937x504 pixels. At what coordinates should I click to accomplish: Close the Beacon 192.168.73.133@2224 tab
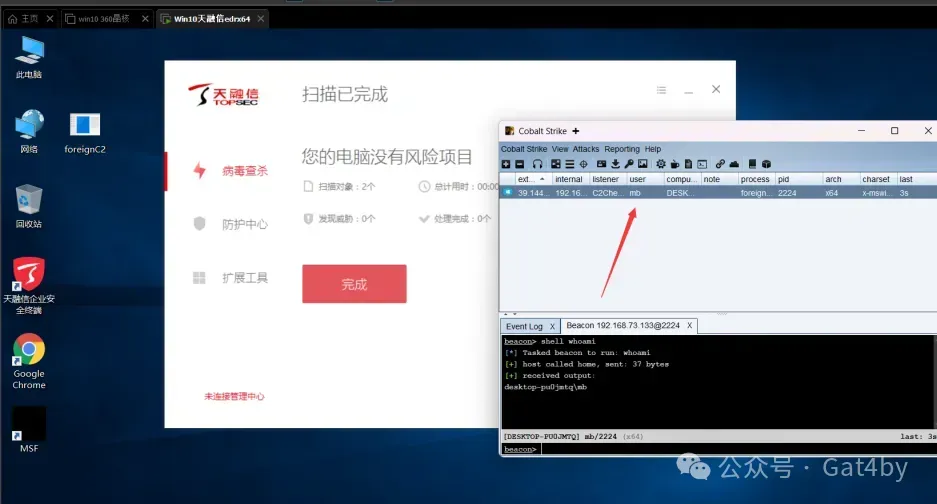(x=689, y=325)
